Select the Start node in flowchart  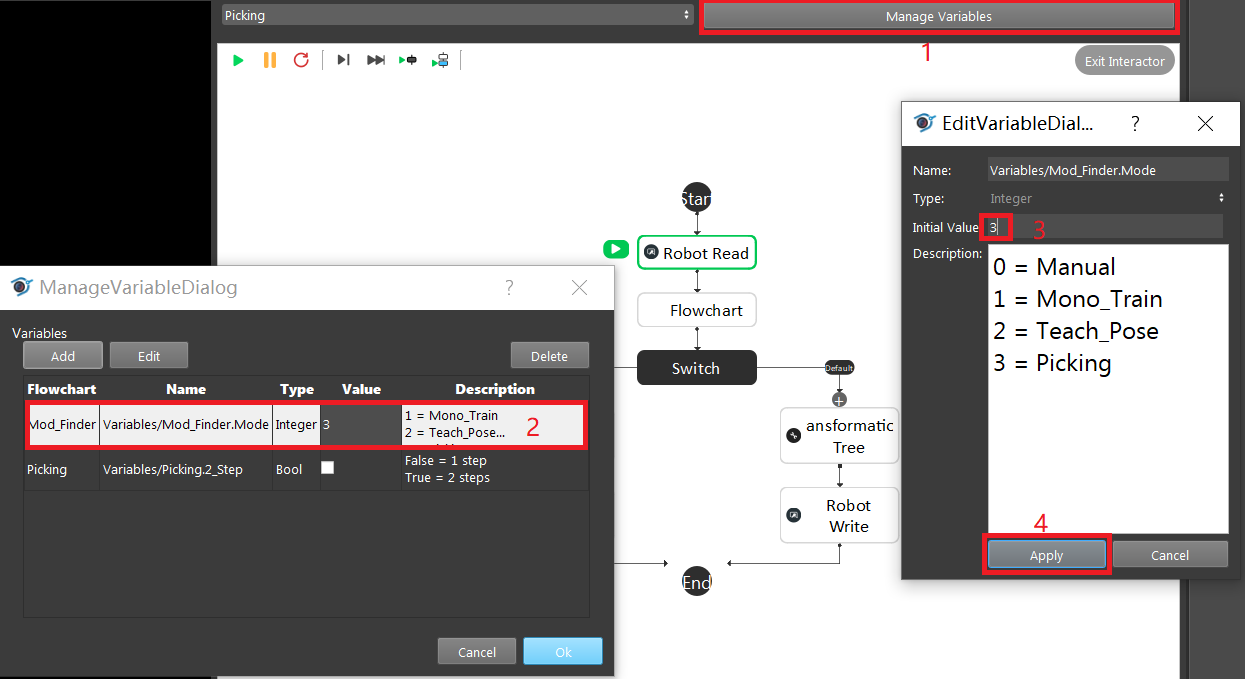click(x=696, y=198)
